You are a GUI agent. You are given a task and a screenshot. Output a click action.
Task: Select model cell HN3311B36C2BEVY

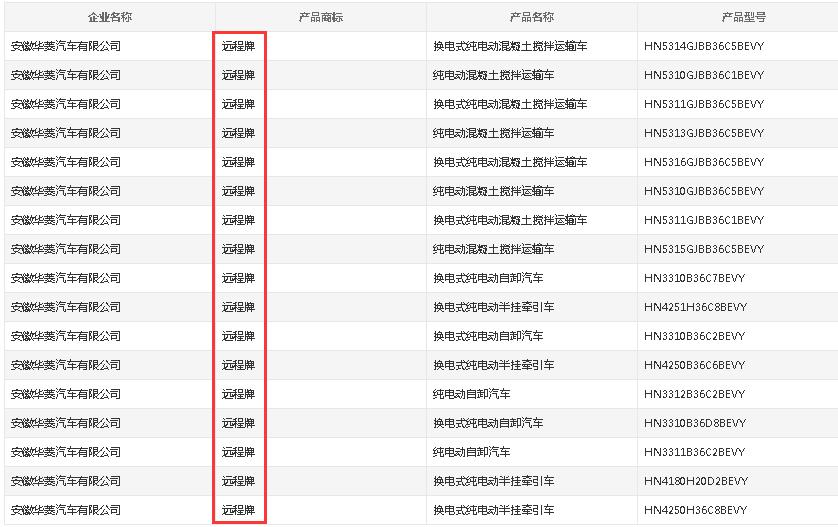(x=694, y=452)
